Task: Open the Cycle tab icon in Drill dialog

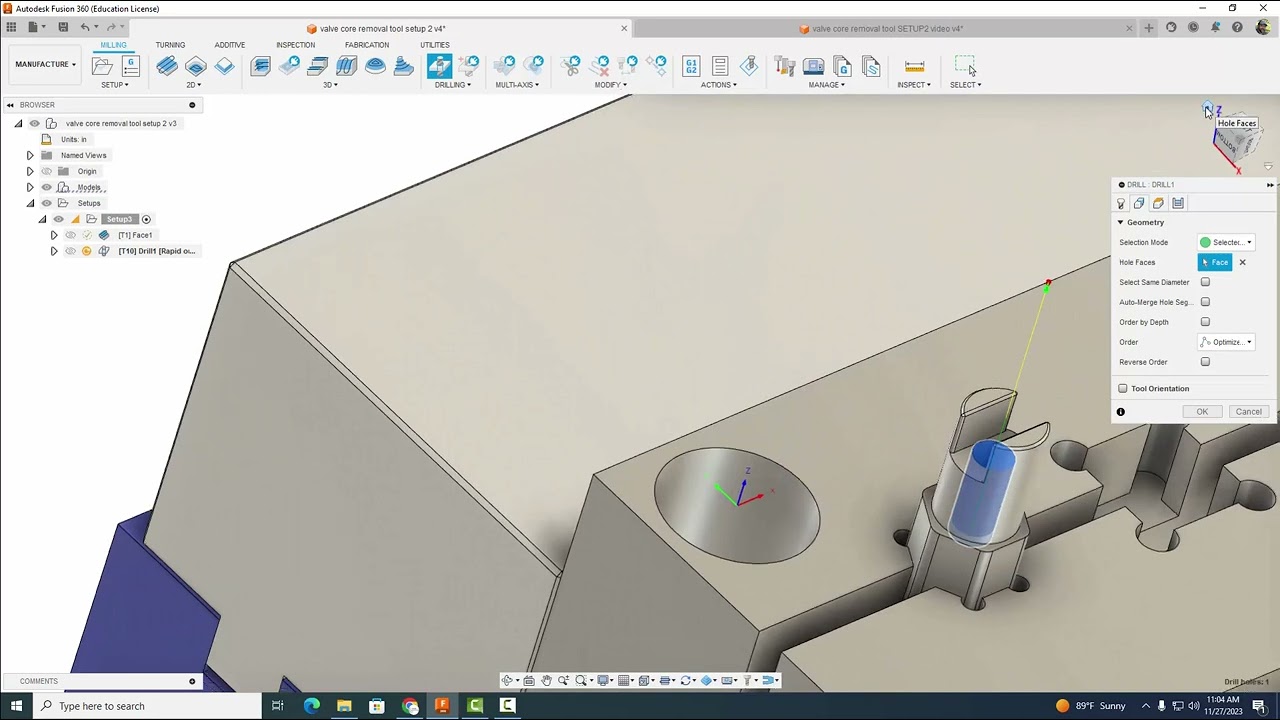Action: click(x=1178, y=203)
